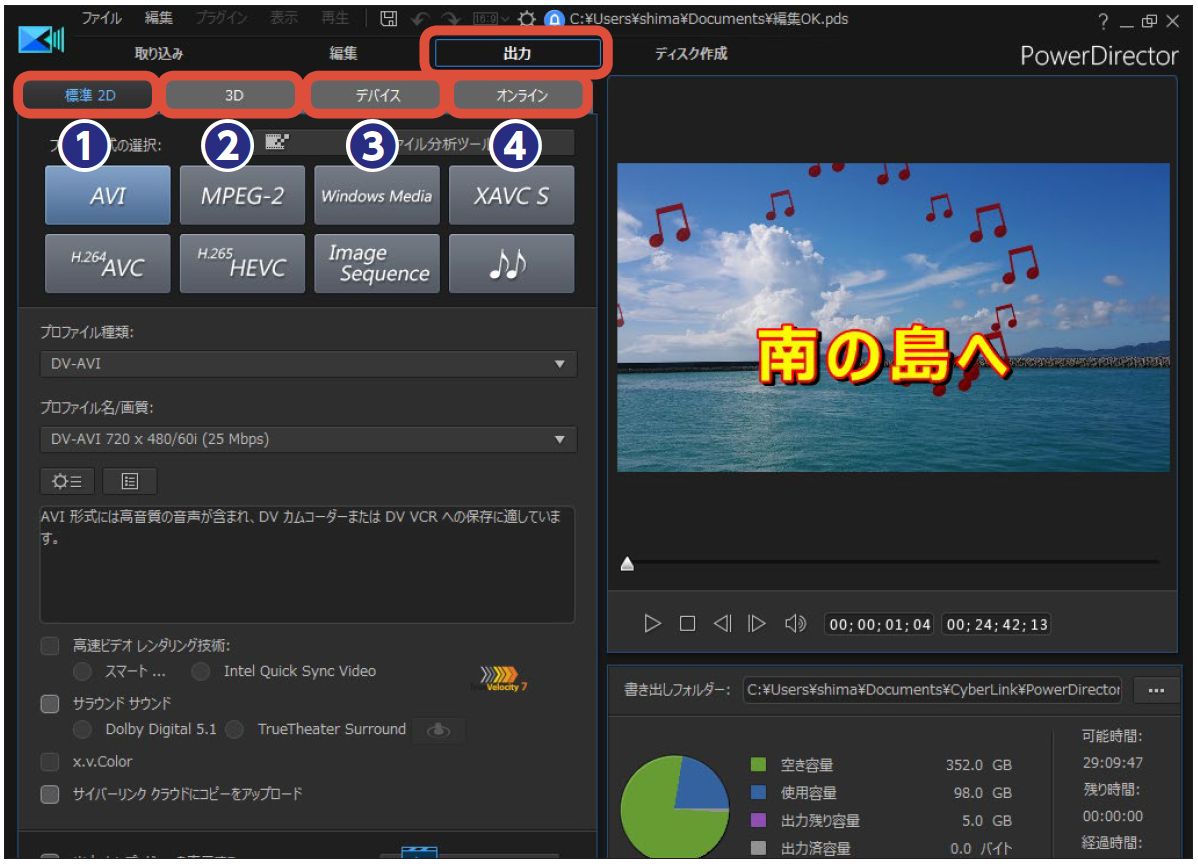Mute the preview volume speaker icon
Viewport: 1198px width, 864px height.
795,624
